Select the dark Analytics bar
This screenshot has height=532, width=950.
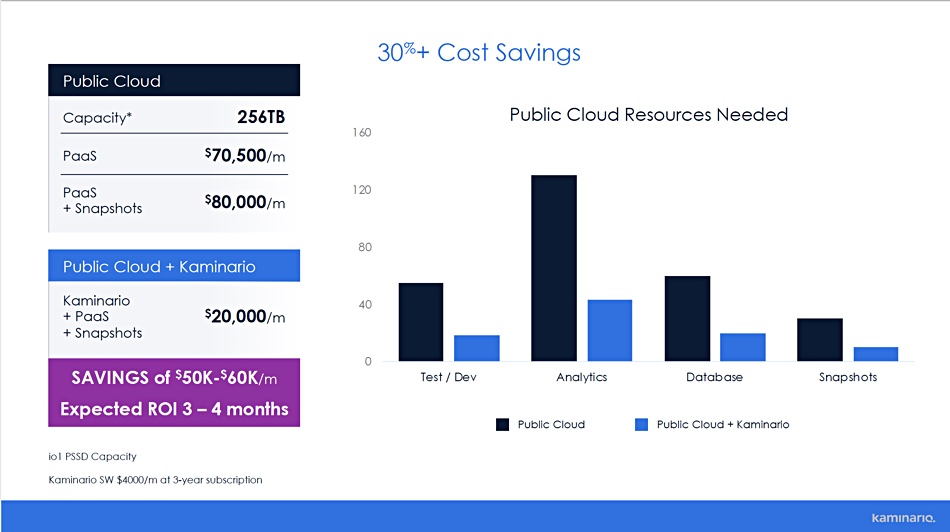click(x=554, y=268)
